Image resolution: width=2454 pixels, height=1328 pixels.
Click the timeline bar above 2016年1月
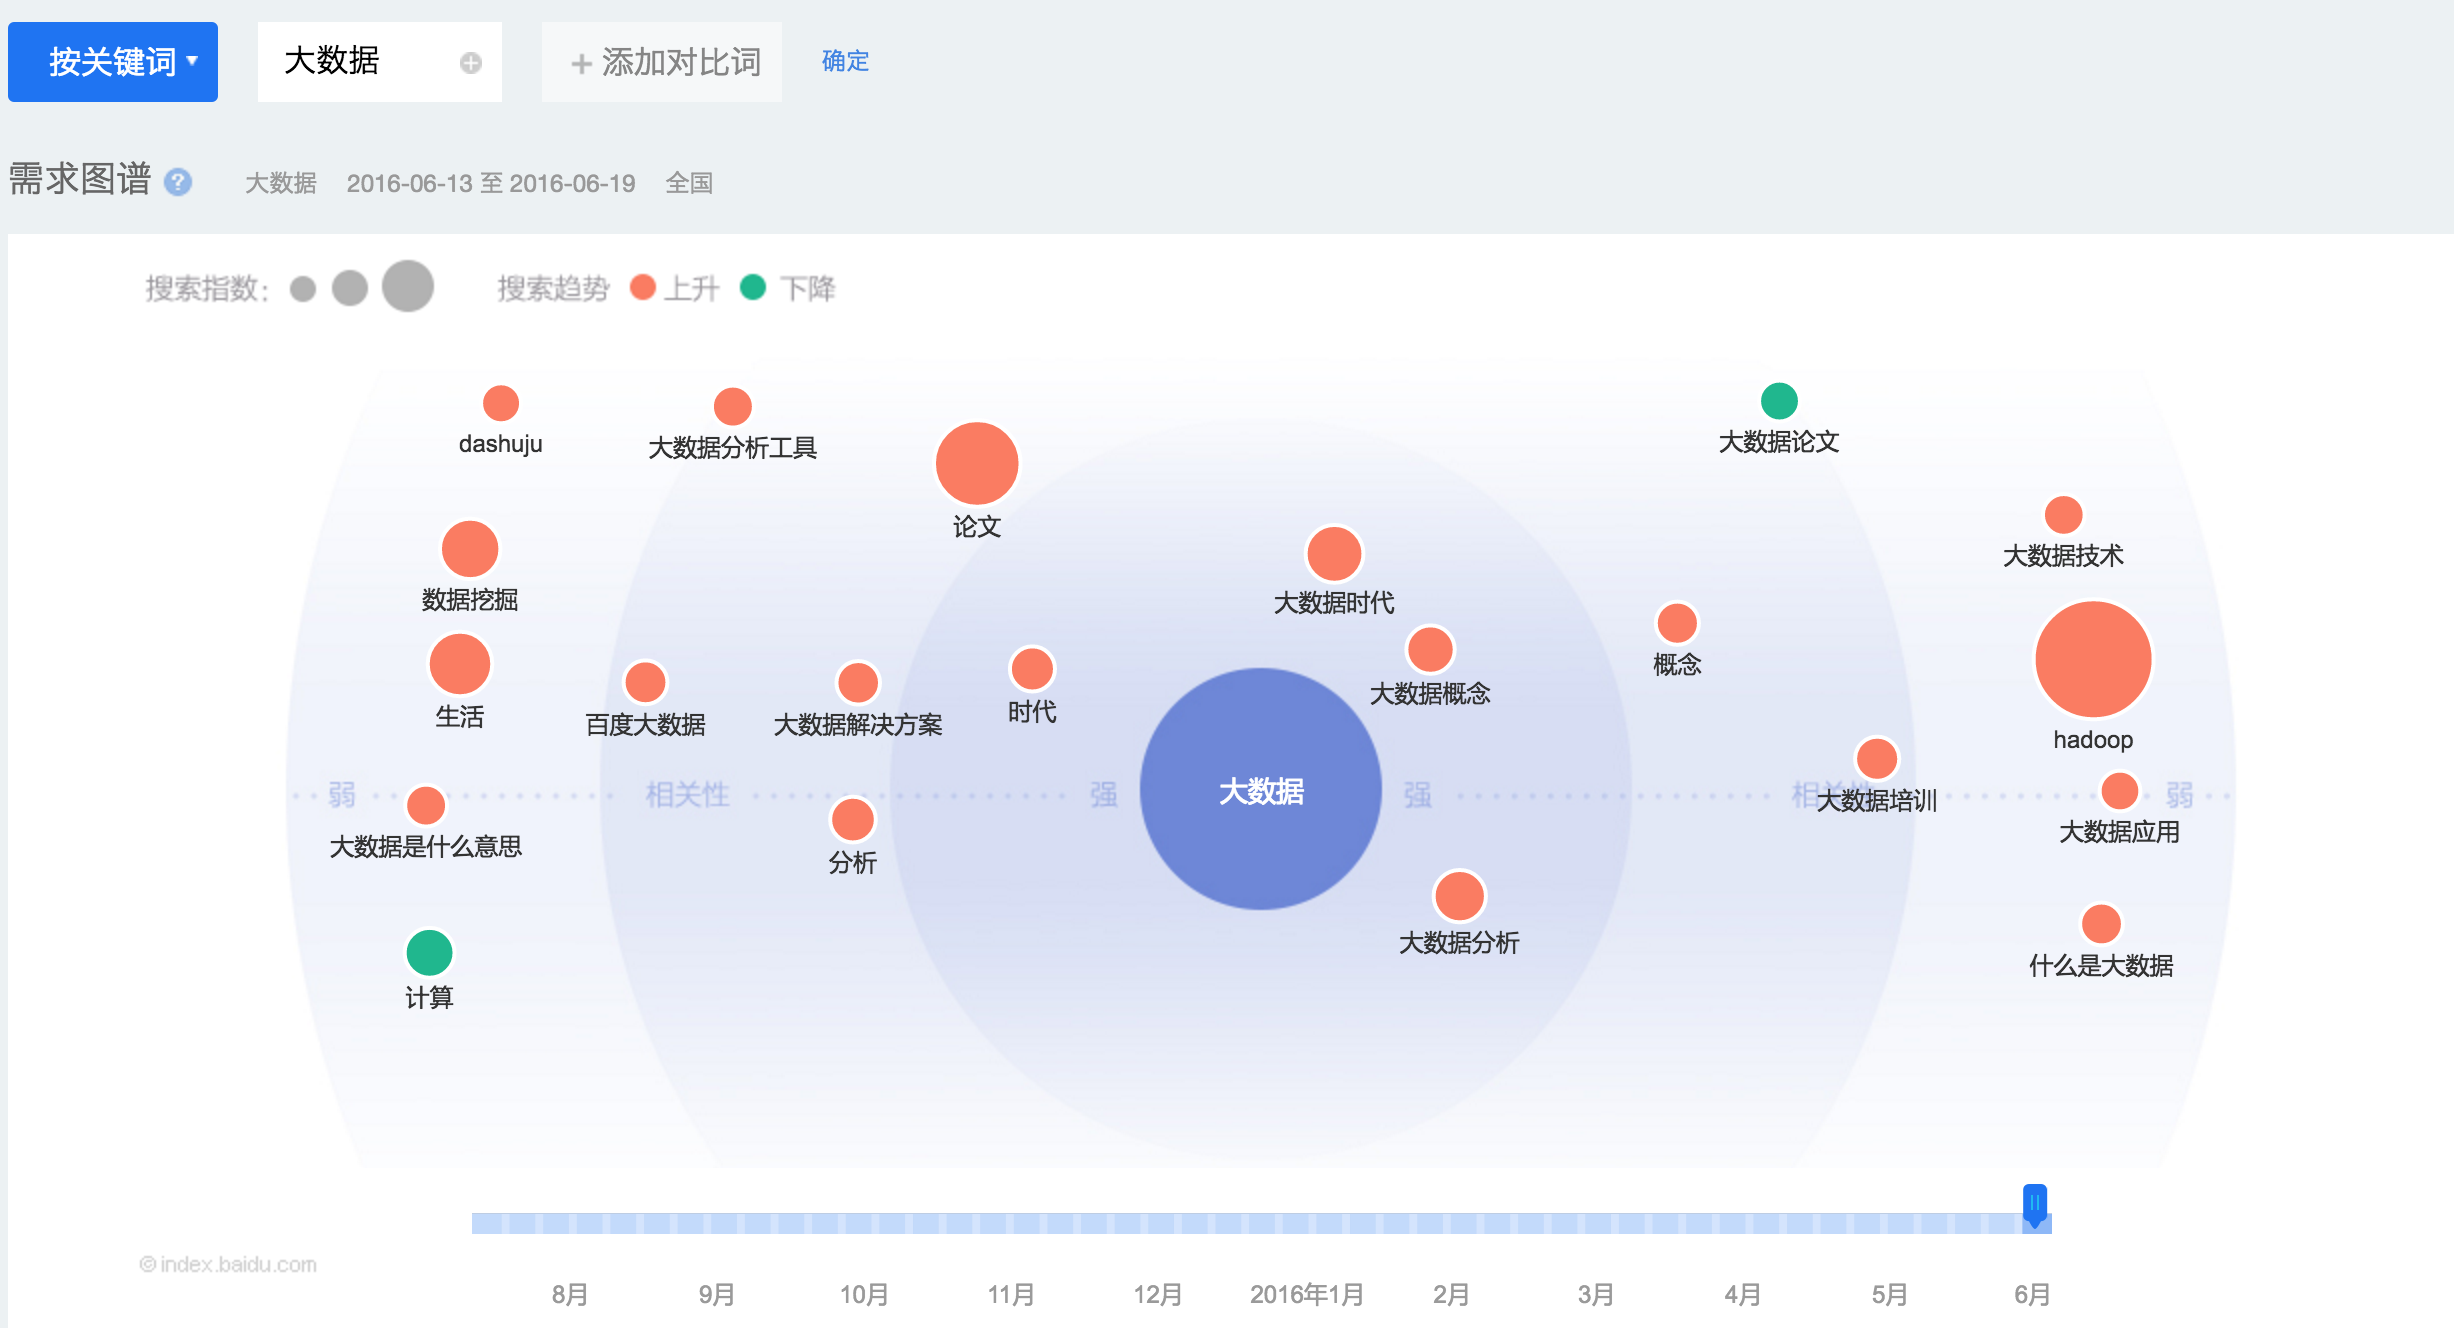(x=1306, y=1223)
